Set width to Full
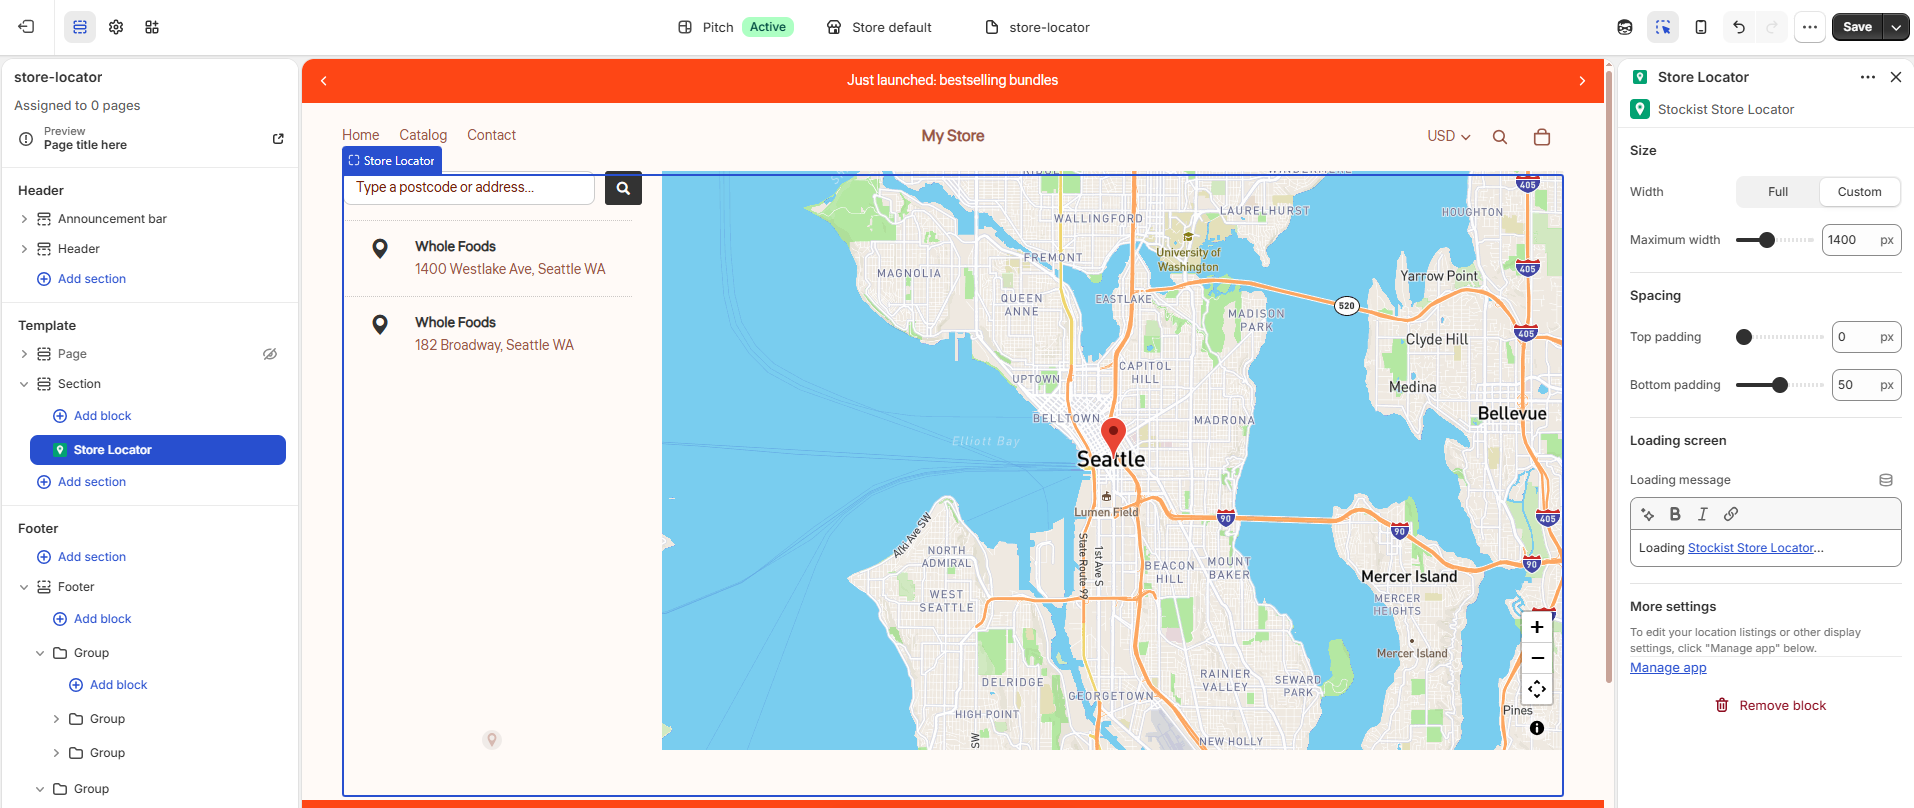 [x=1778, y=192]
